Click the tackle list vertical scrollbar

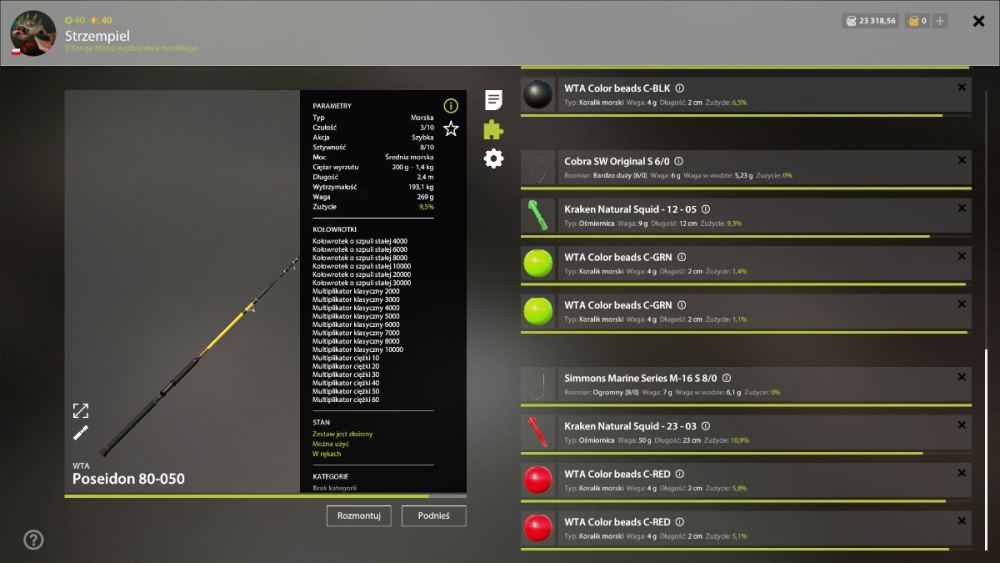986,450
